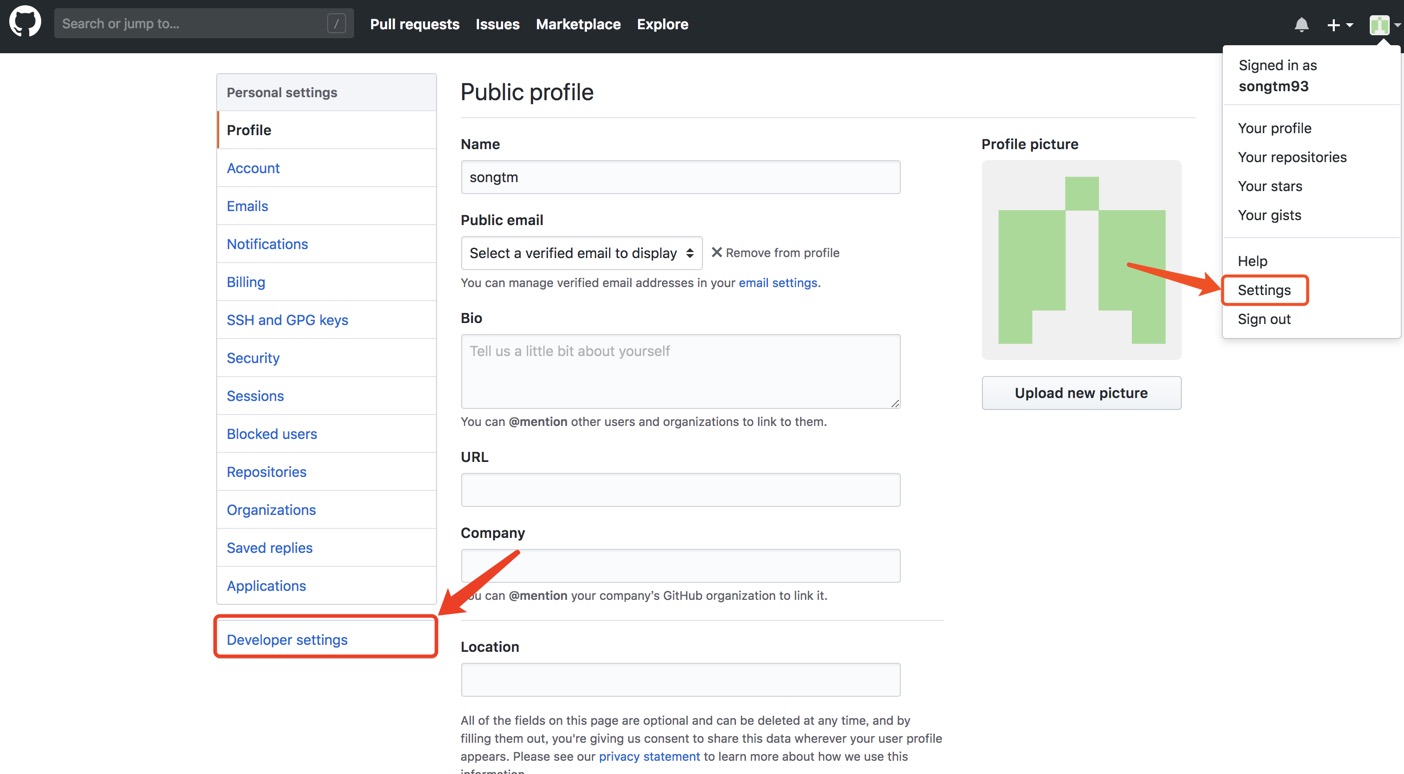Open Organizations settings in sidebar
This screenshot has width=1404, height=774.
tap(326, 510)
